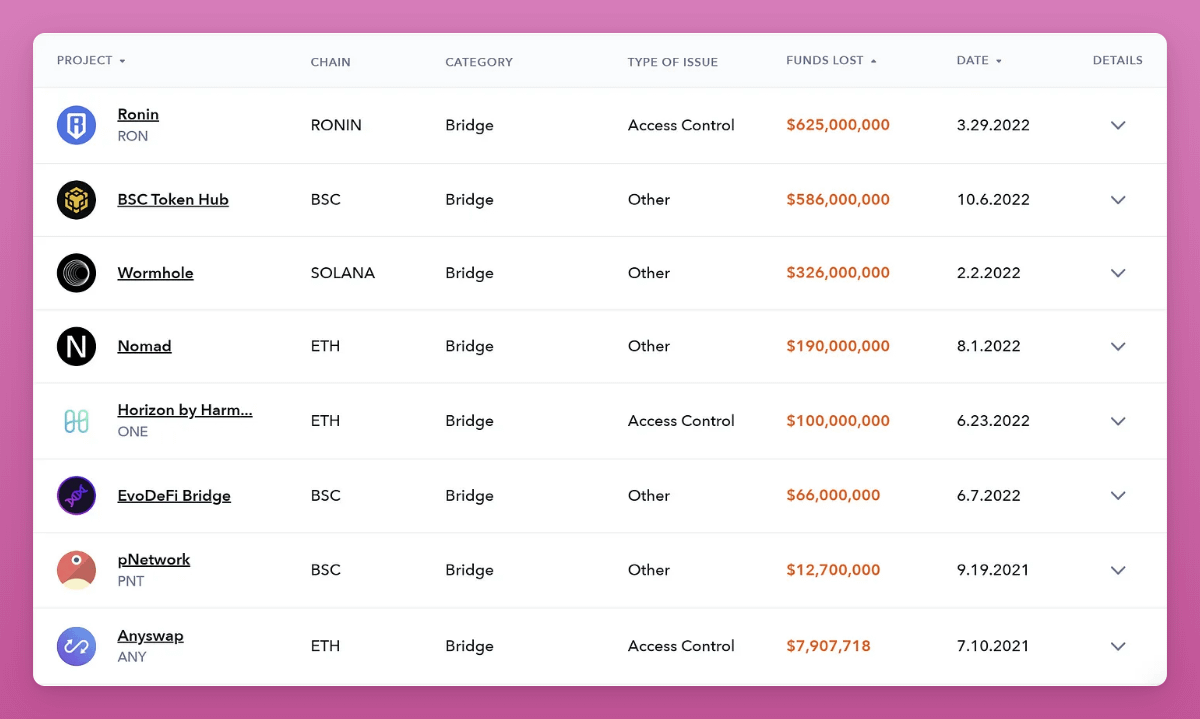Click the Wormhole circular logo icon
This screenshot has width=1200, height=719.
click(76, 273)
